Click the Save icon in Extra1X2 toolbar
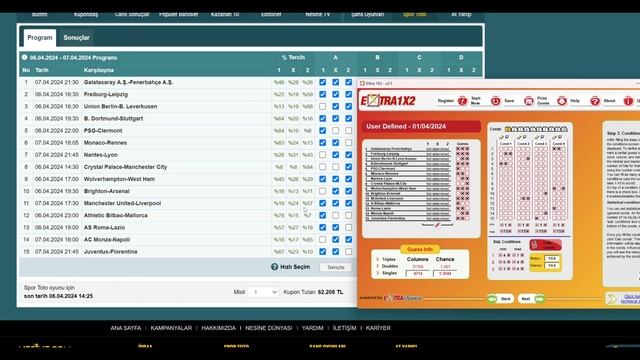This screenshot has width=640, height=360. pyautogui.click(x=529, y=101)
